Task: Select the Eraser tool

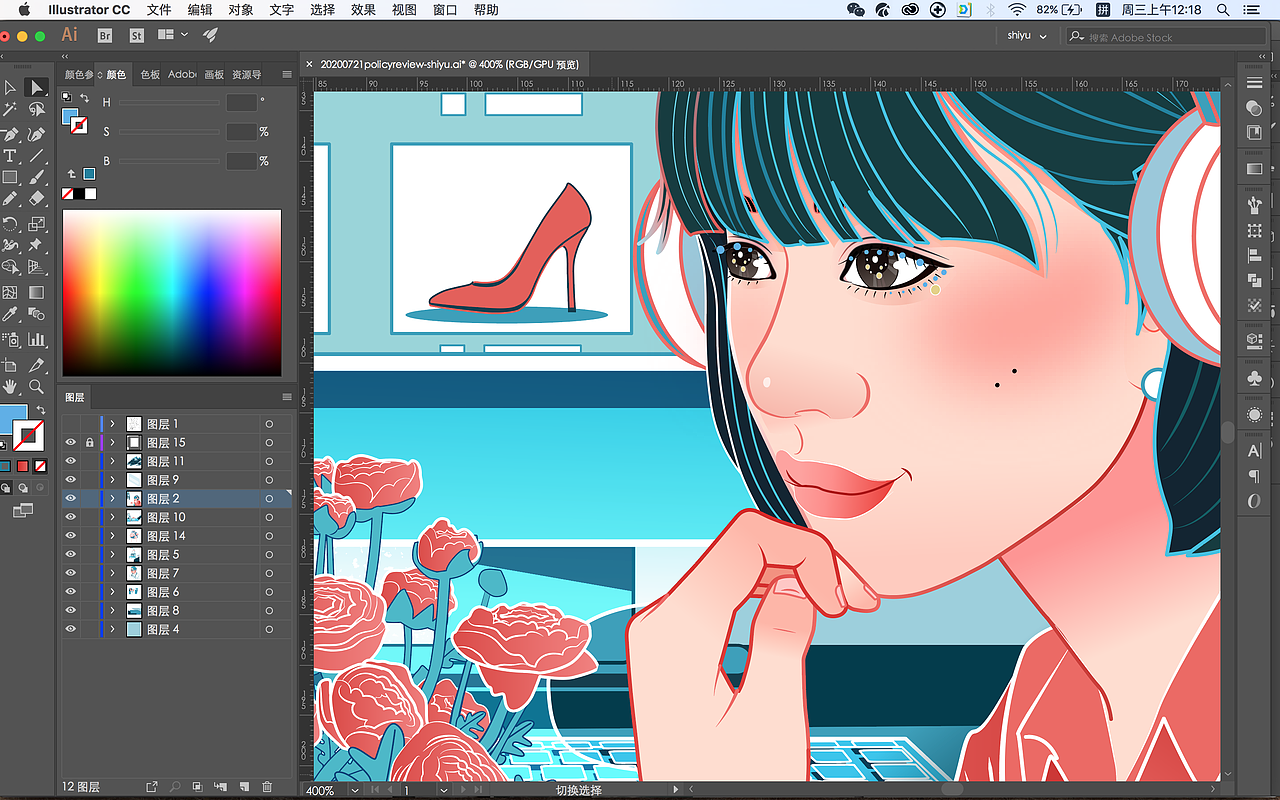Action: [36, 200]
